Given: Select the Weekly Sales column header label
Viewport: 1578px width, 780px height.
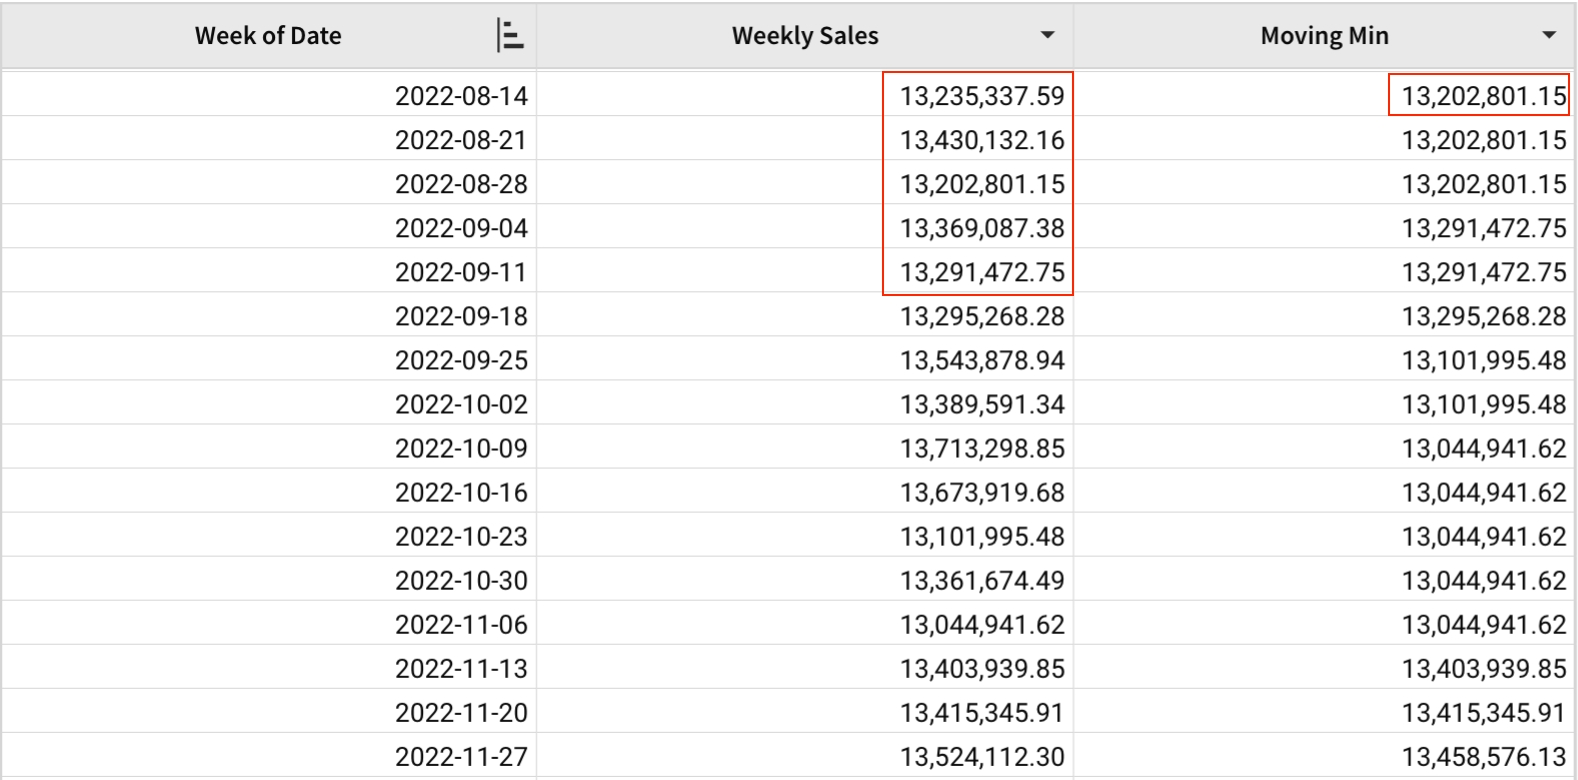Looking at the screenshot, I should coord(805,36).
